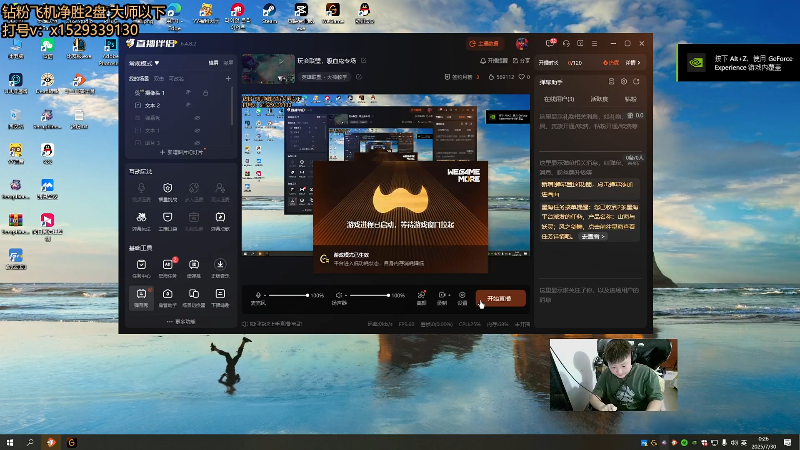Click the add-source button below the source list
This screenshot has width=800, height=450.
pos(181,152)
